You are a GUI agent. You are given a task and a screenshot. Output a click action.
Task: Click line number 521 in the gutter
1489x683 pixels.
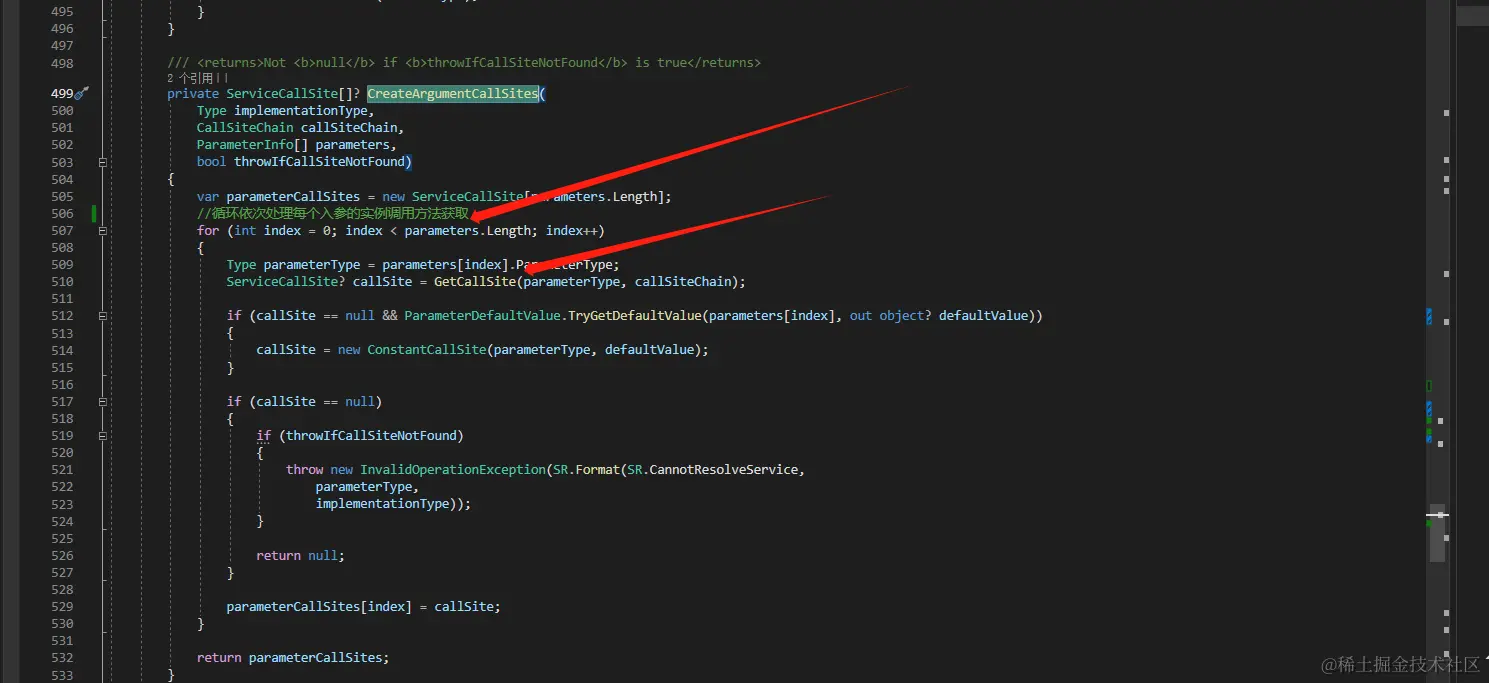click(x=62, y=470)
